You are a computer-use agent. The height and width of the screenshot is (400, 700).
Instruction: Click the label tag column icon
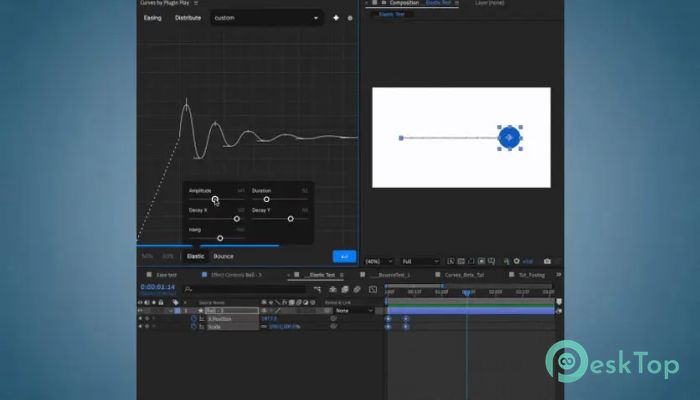[175, 303]
